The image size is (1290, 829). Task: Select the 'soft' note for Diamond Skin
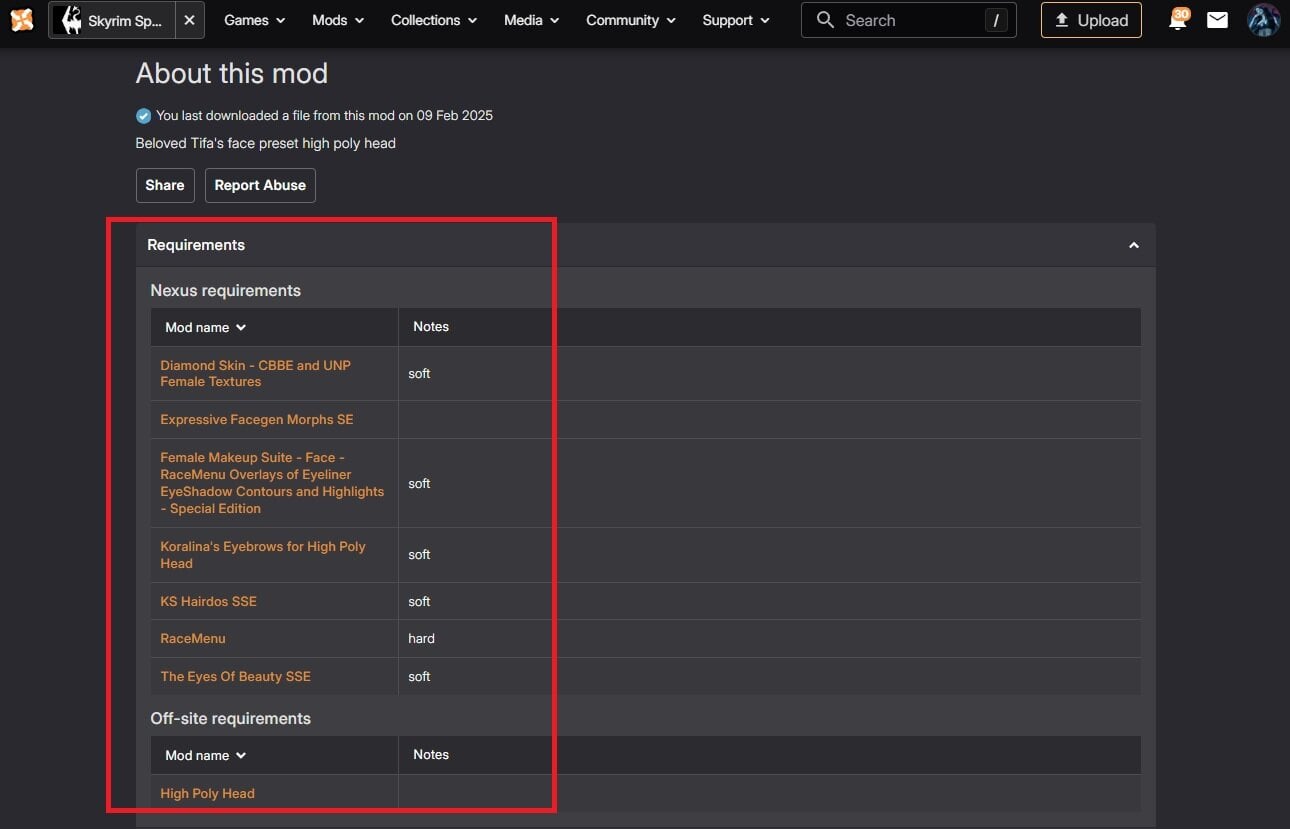point(419,373)
